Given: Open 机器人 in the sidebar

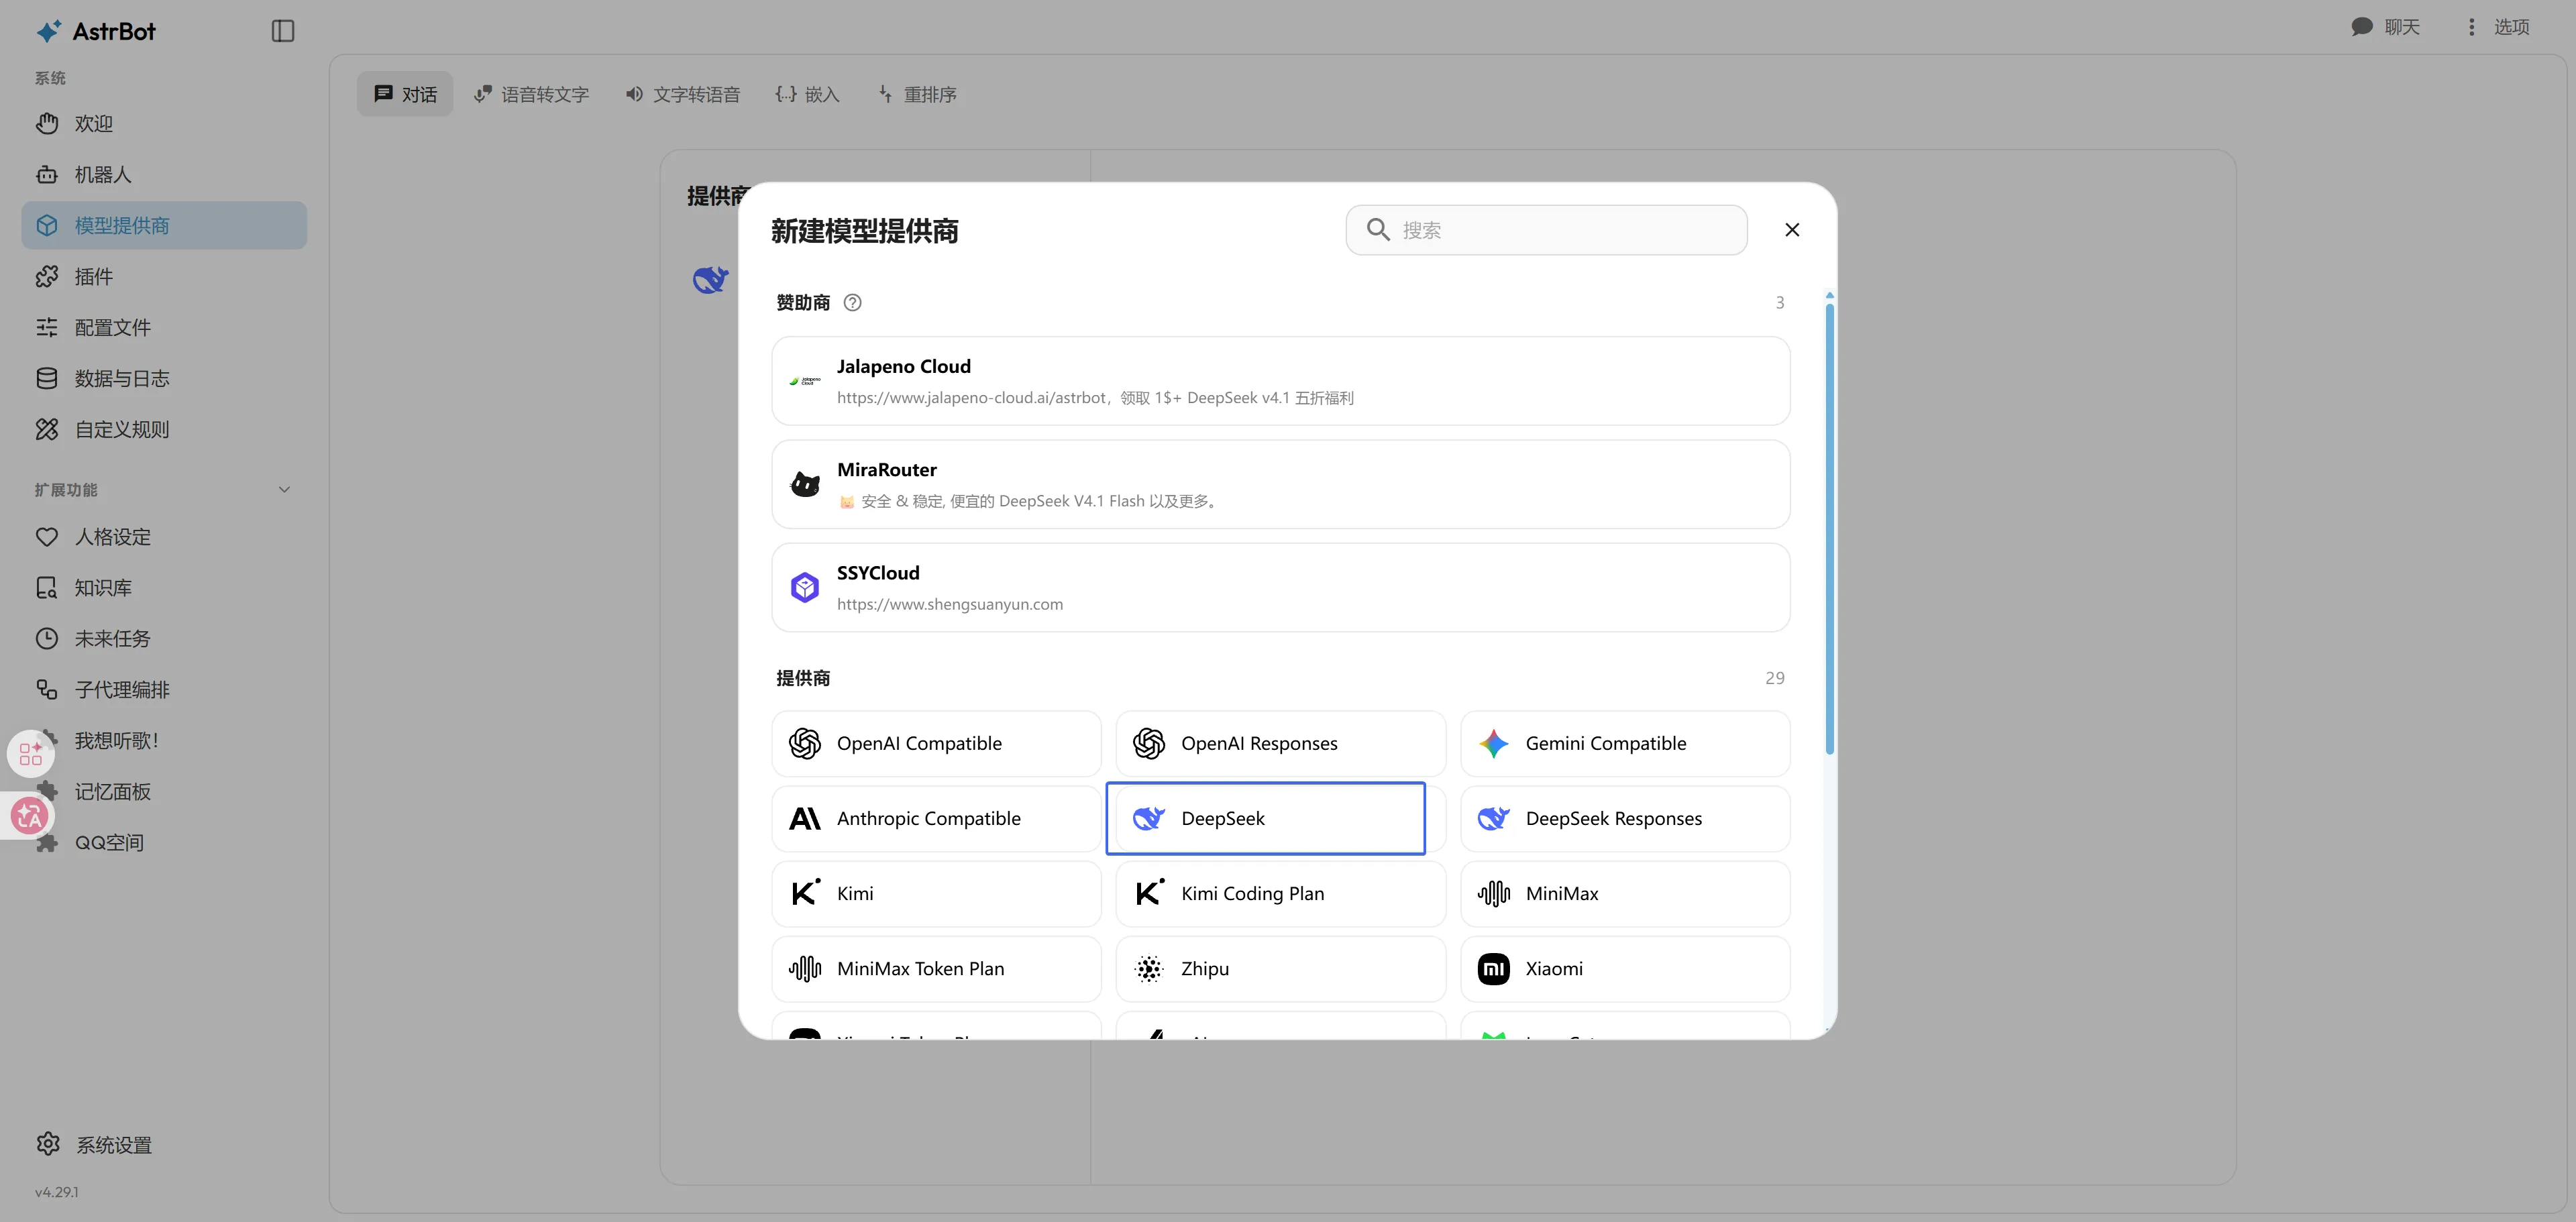Looking at the screenshot, I should pos(164,174).
